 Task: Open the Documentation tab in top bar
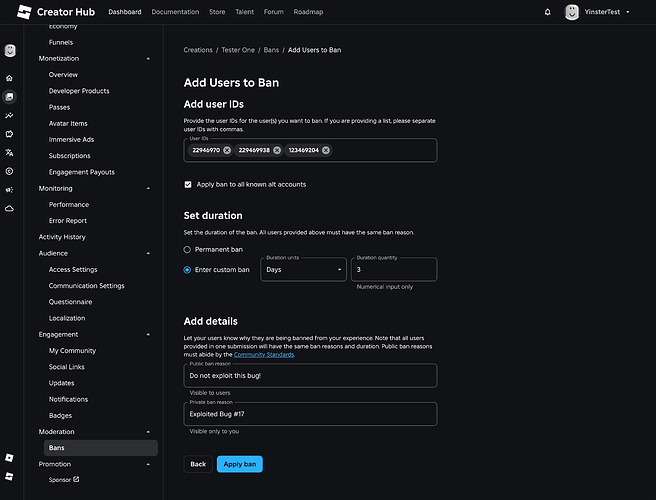(x=176, y=12)
